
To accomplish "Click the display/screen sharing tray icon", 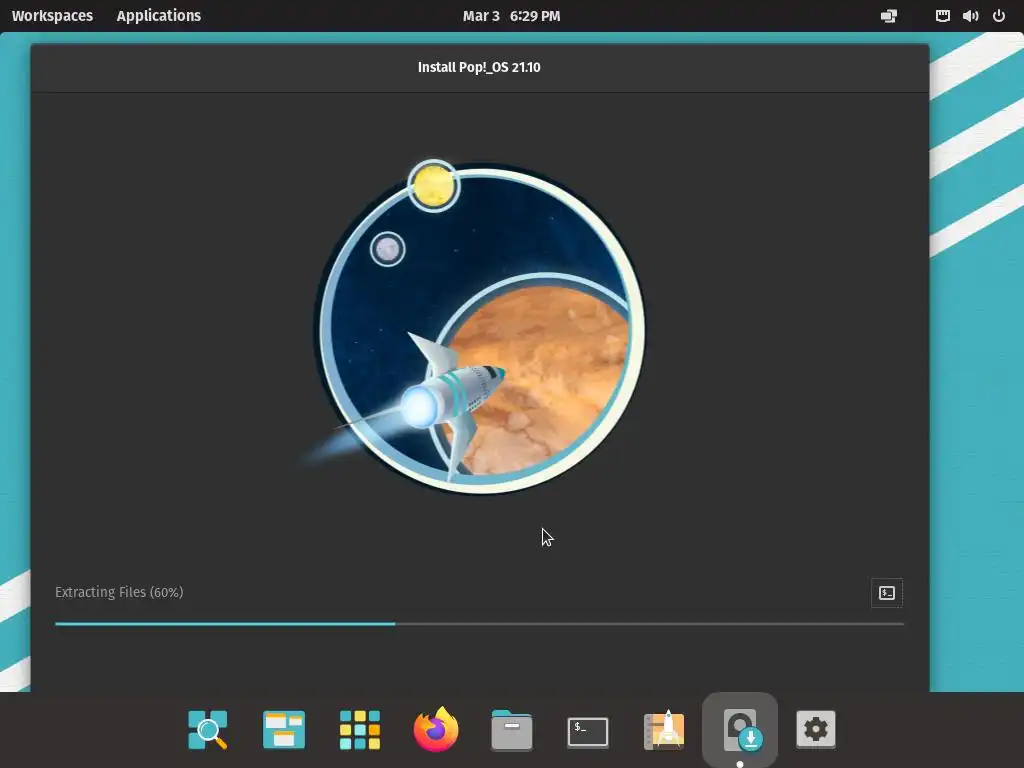I will click(x=889, y=16).
